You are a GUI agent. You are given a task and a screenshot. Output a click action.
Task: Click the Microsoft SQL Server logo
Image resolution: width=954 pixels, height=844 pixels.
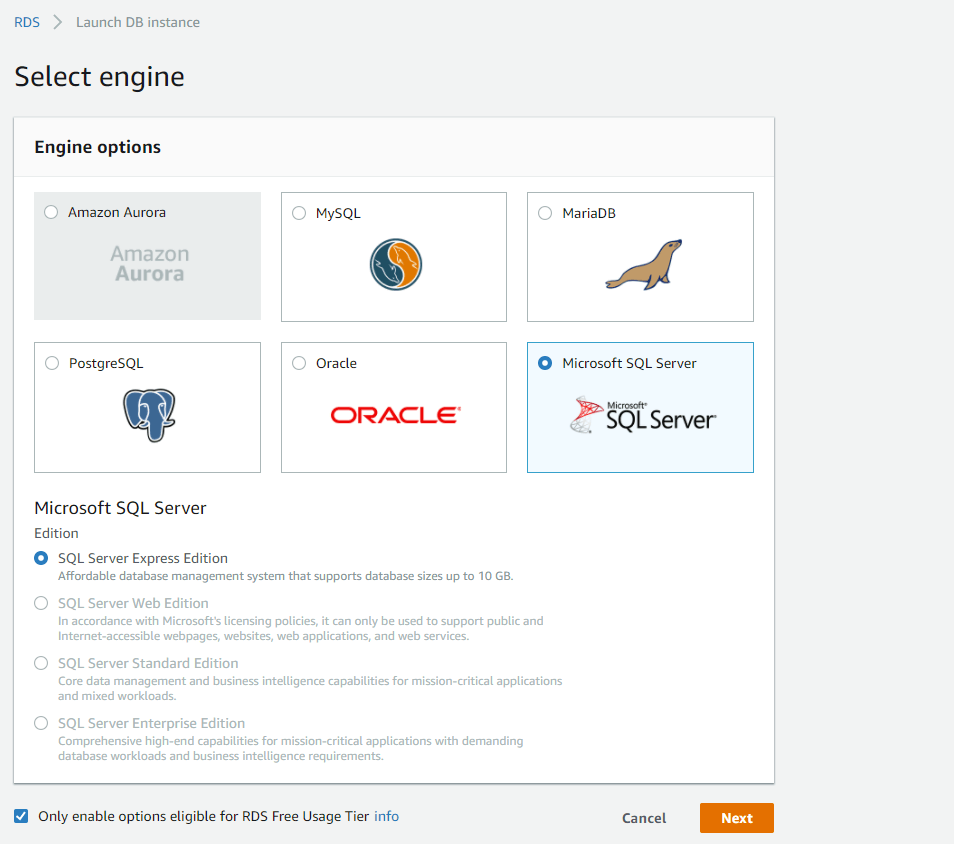643,414
